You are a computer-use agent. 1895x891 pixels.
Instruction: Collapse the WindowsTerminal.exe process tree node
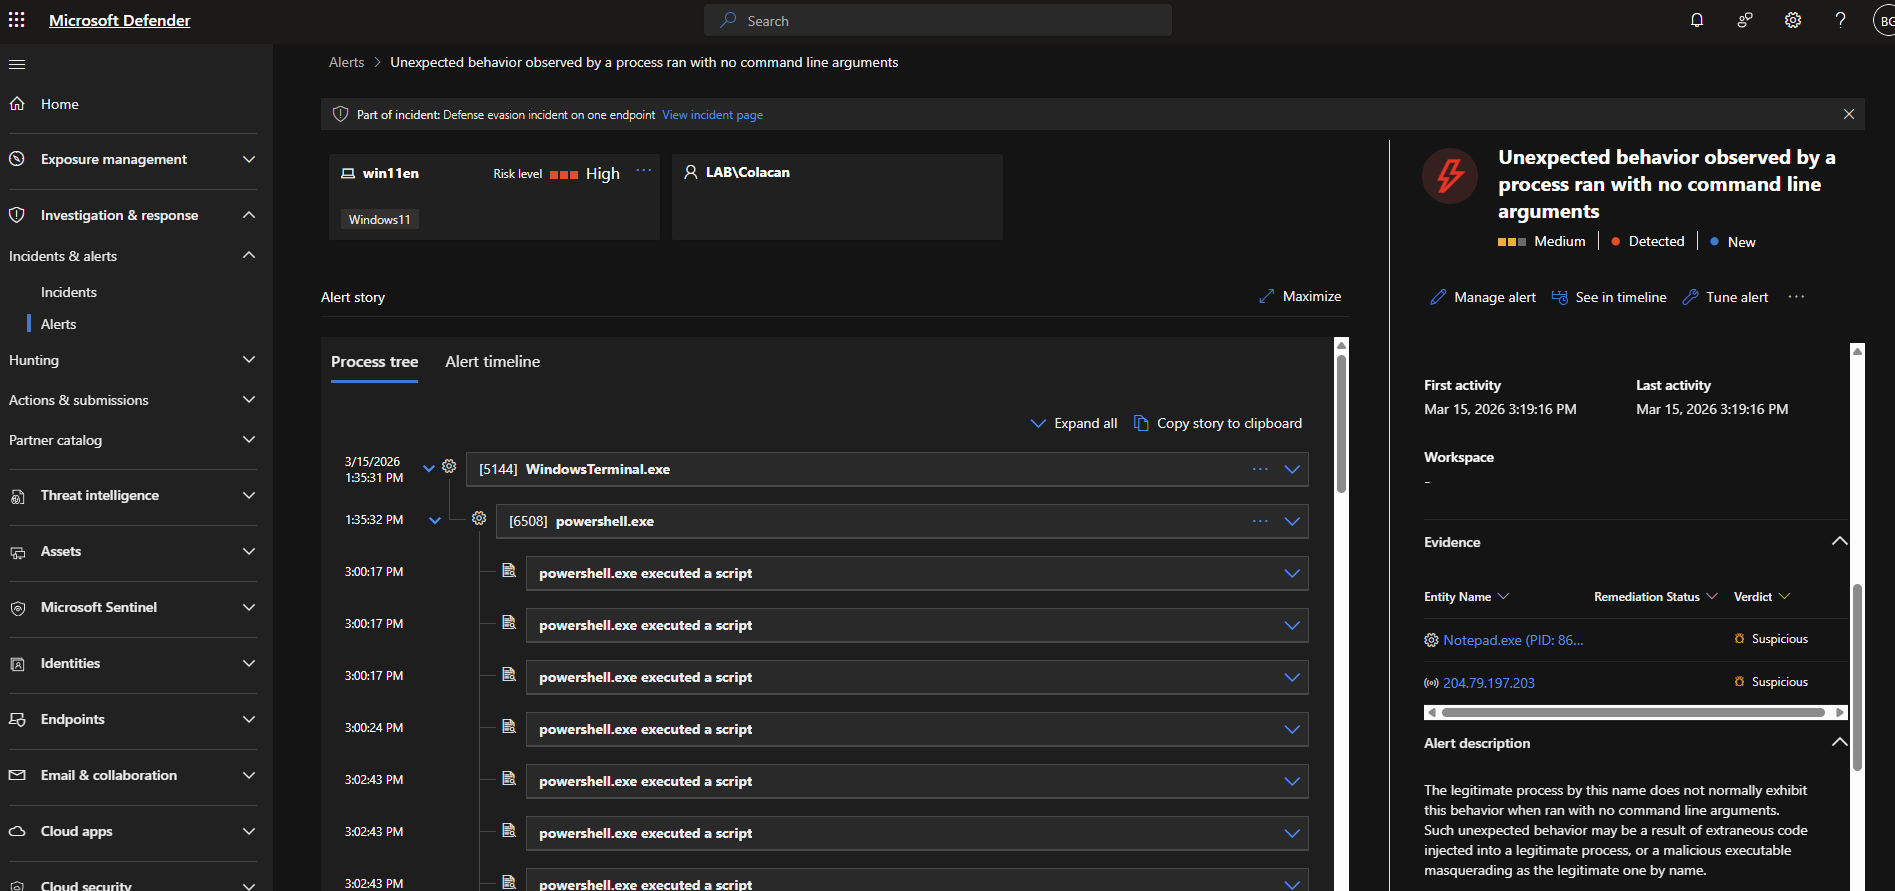pyautogui.click(x=429, y=468)
